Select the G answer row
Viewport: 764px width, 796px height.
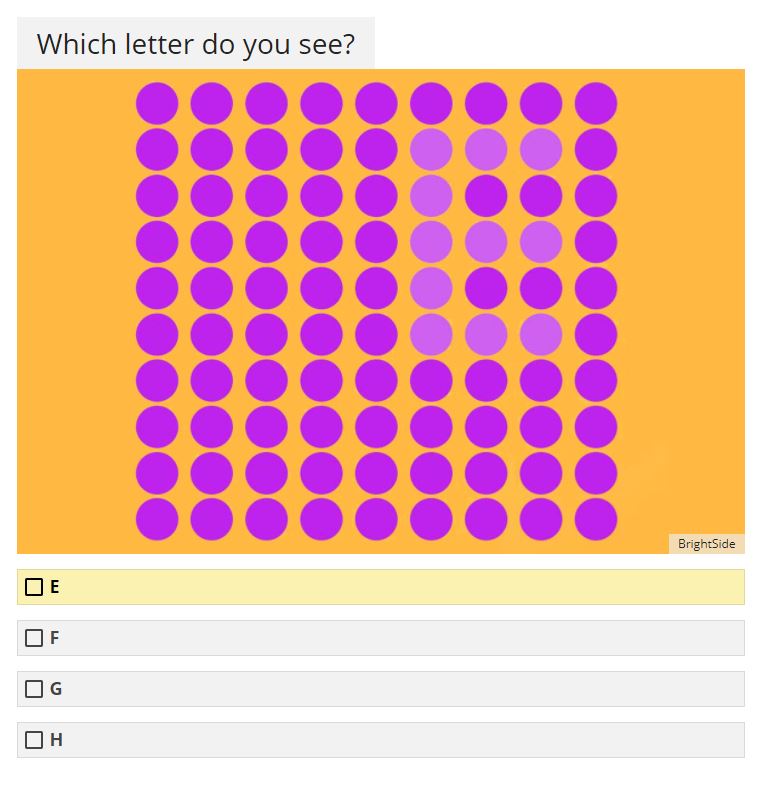pos(381,689)
